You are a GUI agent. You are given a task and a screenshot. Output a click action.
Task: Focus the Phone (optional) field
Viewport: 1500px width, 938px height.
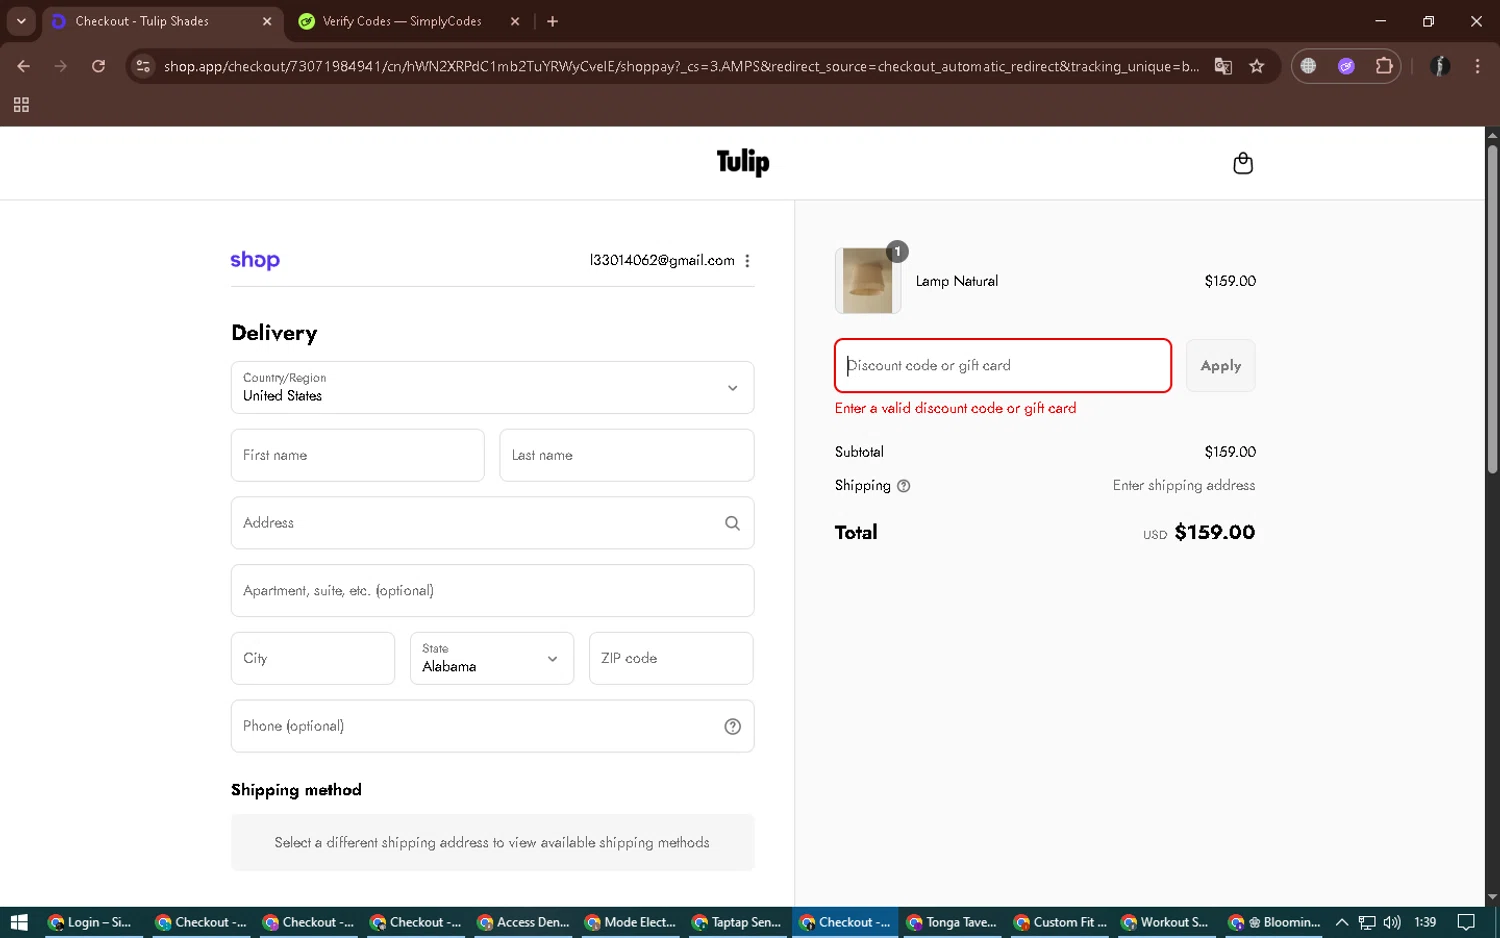pos(492,726)
